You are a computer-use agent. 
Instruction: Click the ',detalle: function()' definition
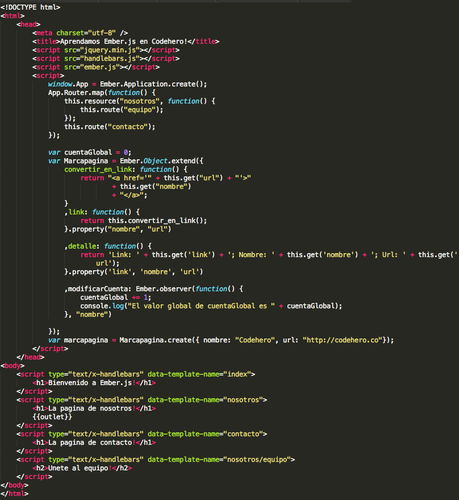[108, 246]
